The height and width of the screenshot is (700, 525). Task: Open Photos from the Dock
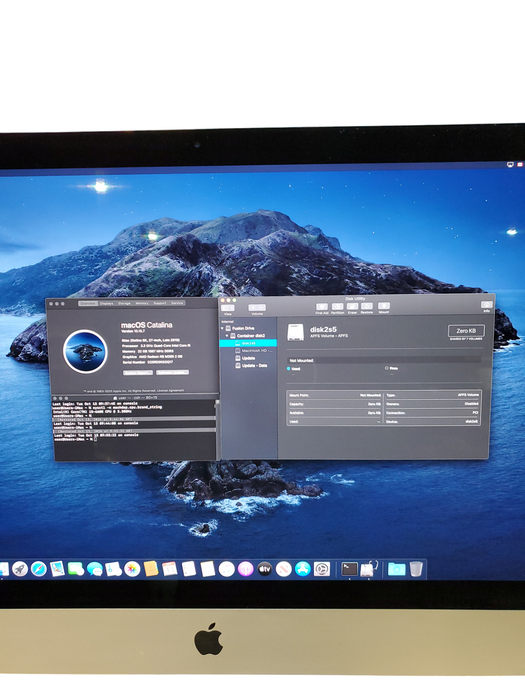[132, 569]
